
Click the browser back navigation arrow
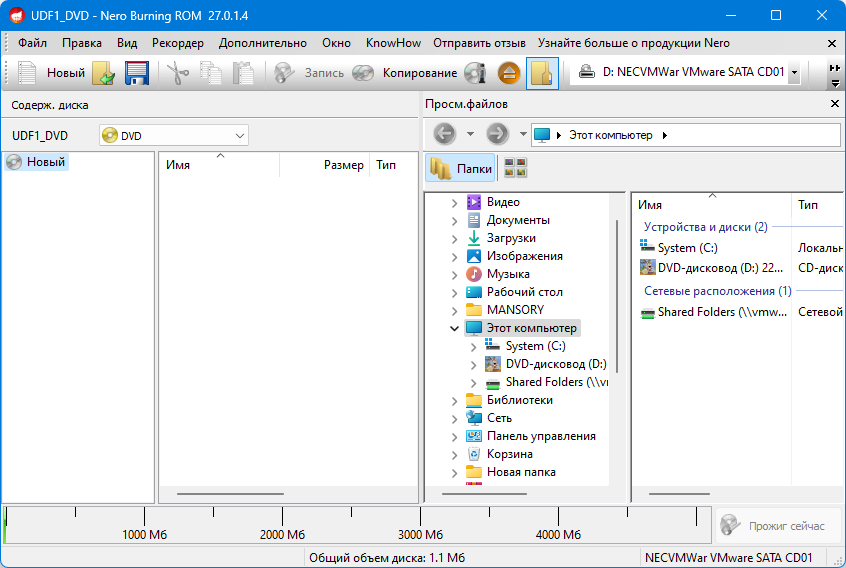(x=444, y=135)
